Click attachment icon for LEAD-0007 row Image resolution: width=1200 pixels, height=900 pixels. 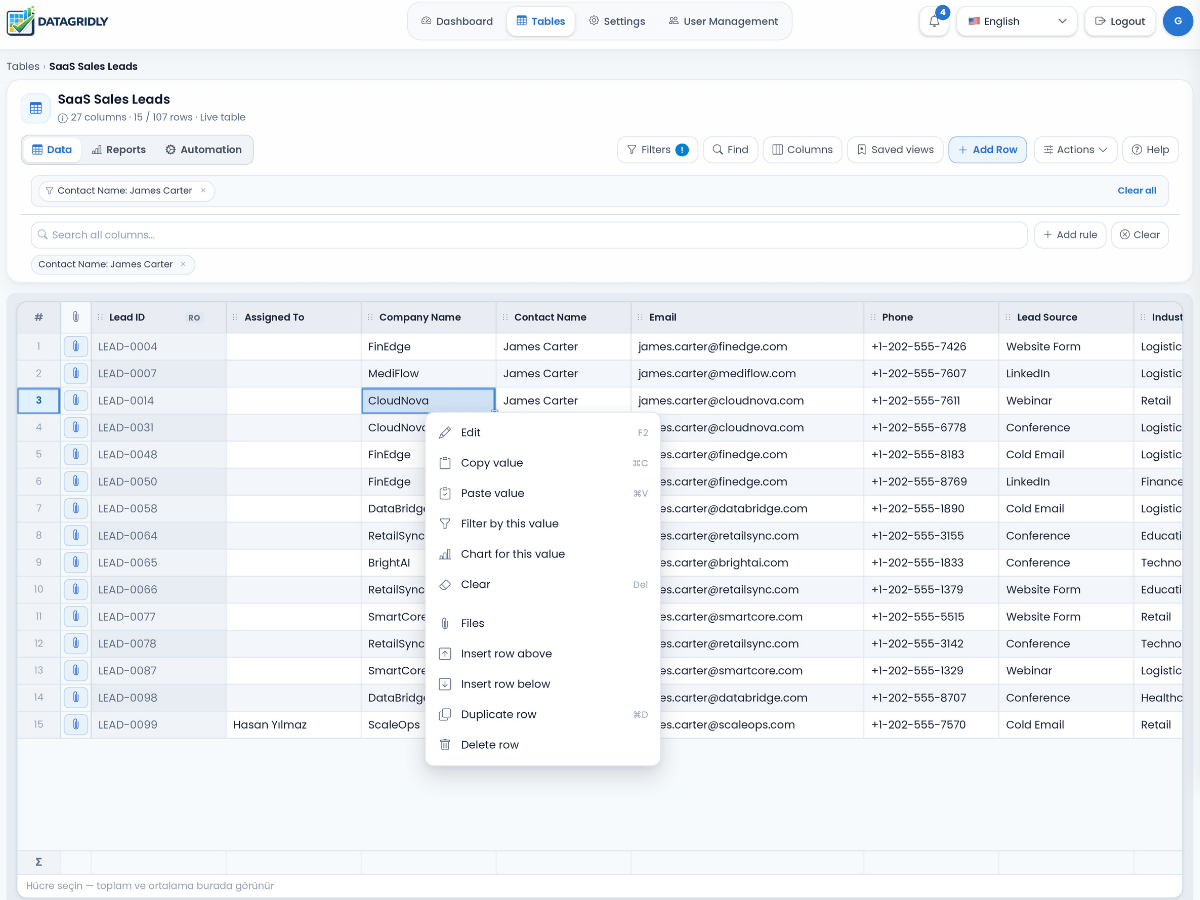click(75, 373)
